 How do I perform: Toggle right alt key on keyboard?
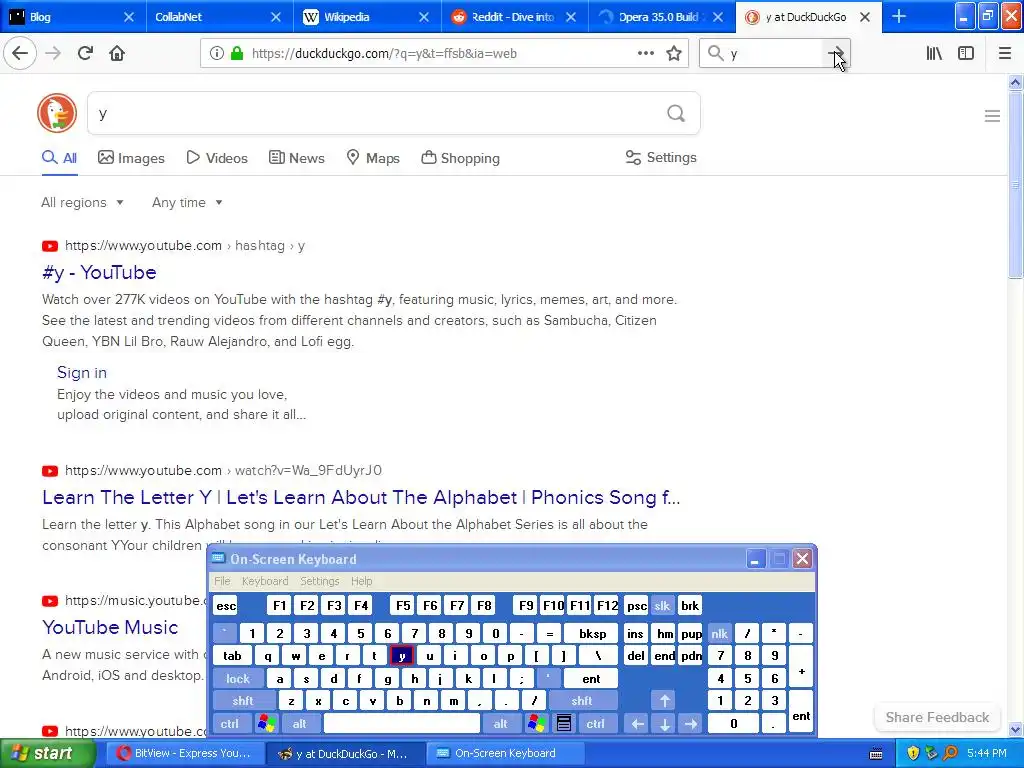[501, 724]
